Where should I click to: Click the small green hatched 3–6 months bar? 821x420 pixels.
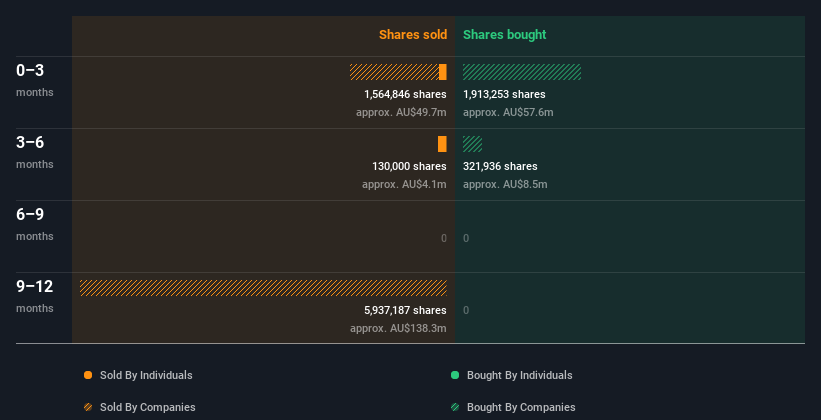point(472,144)
